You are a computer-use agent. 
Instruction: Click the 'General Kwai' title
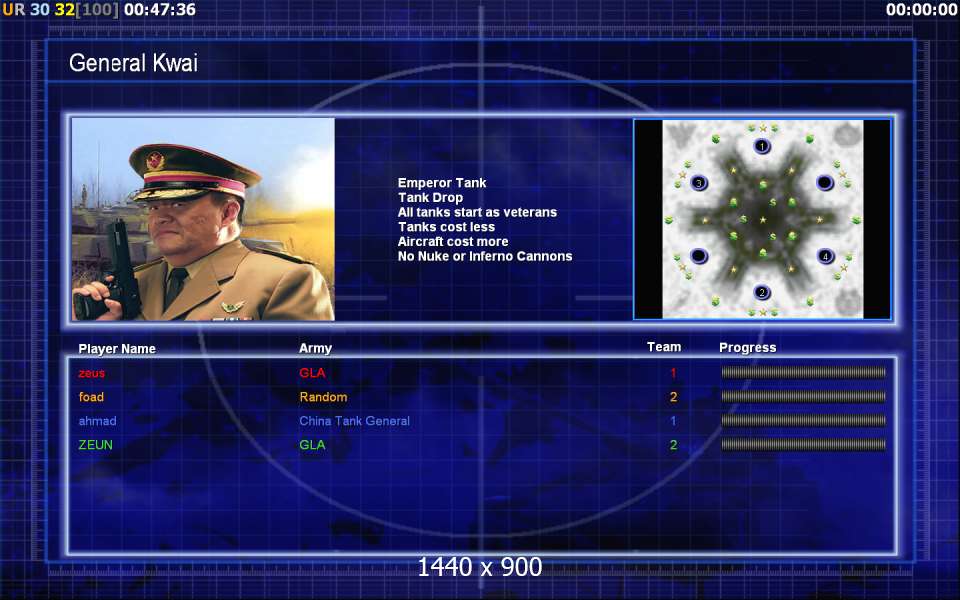(x=133, y=62)
